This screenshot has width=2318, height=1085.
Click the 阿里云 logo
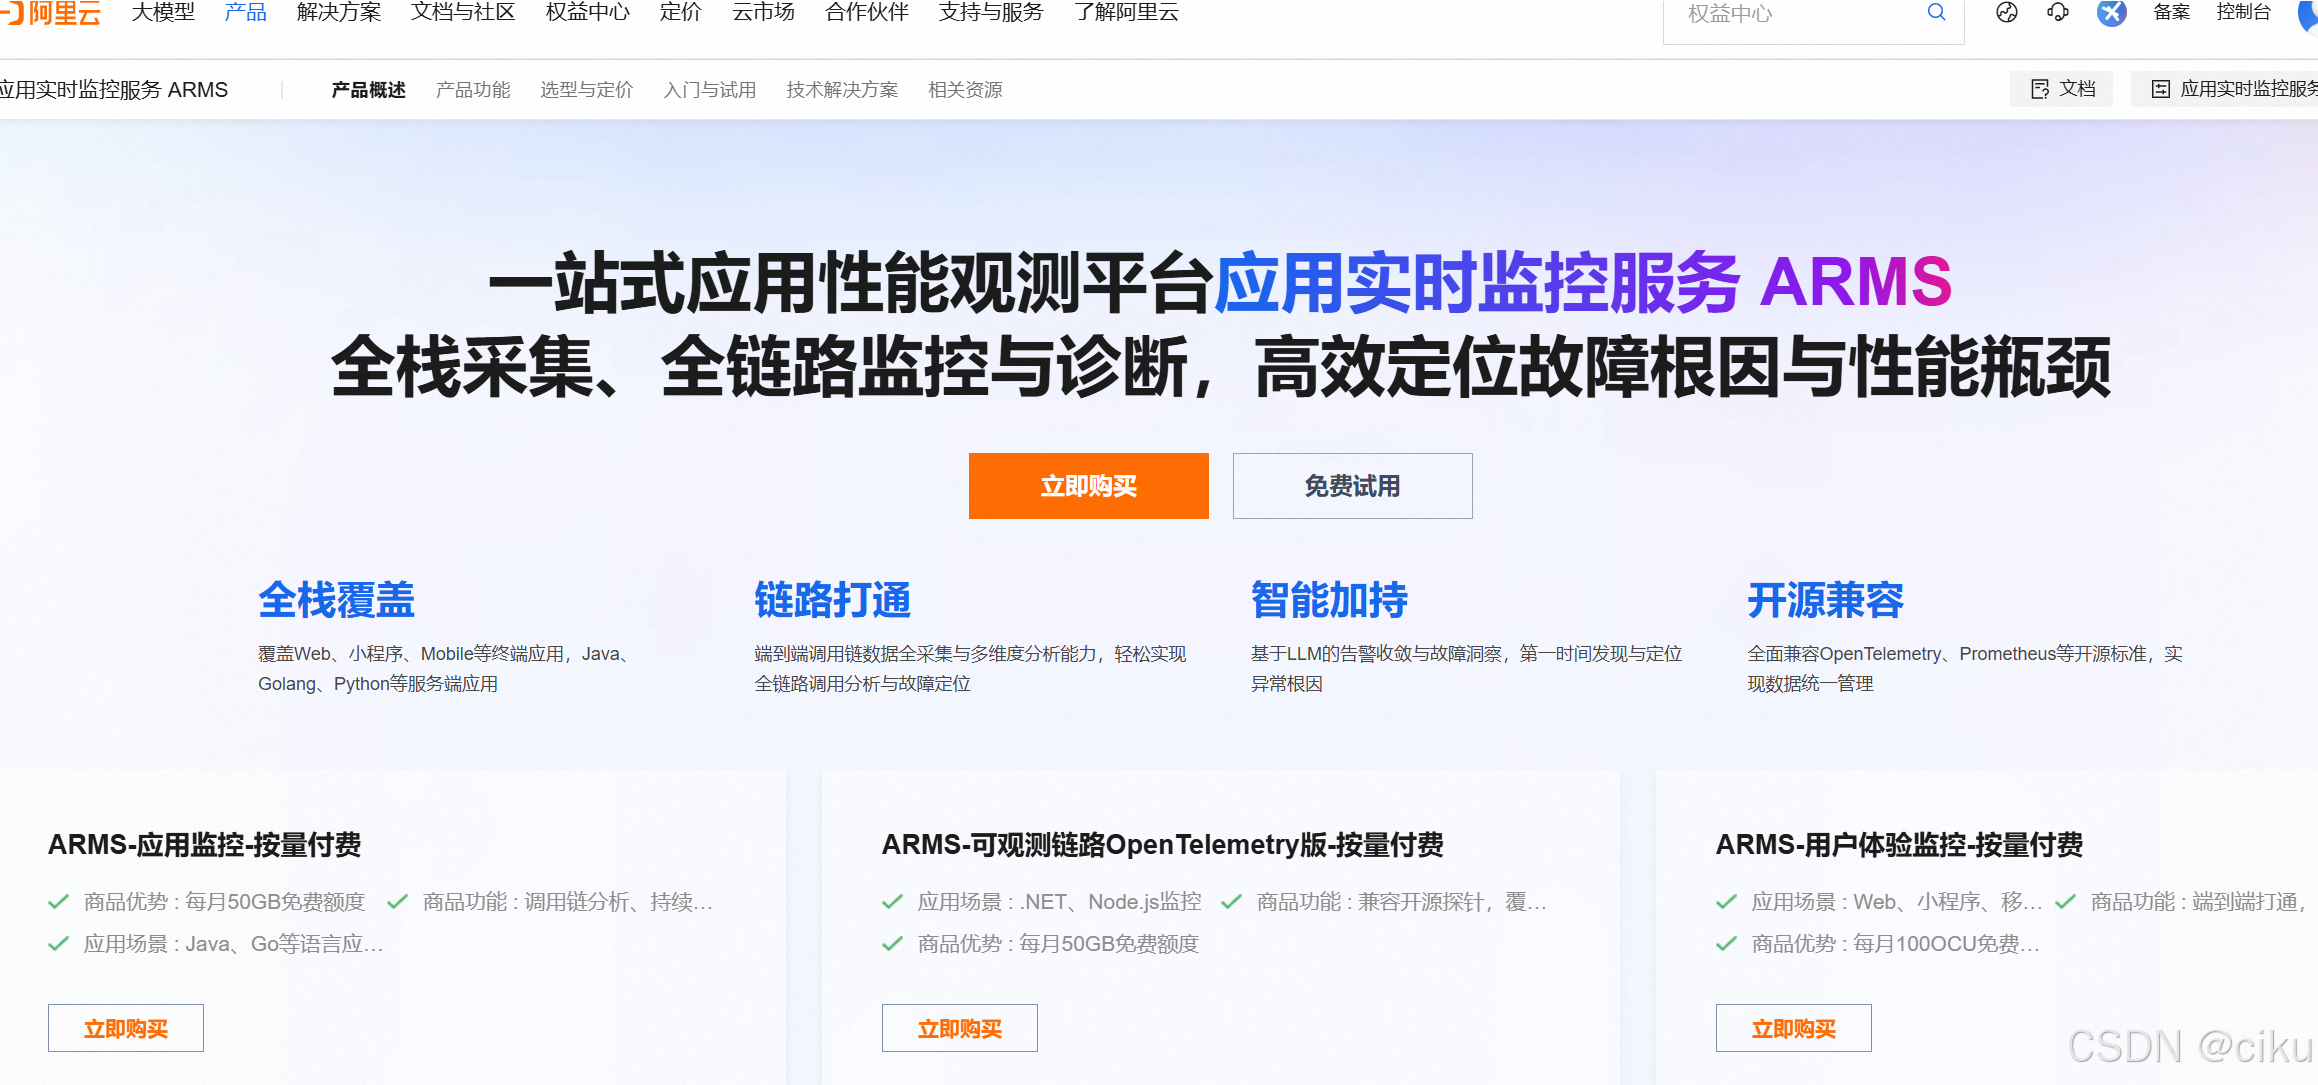pyautogui.click(x=50, y=13)
